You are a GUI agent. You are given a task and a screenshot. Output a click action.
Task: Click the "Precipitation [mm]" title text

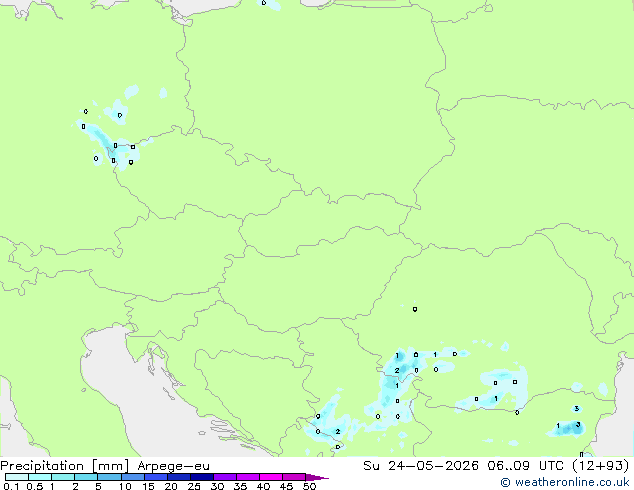tap(65, 466)
